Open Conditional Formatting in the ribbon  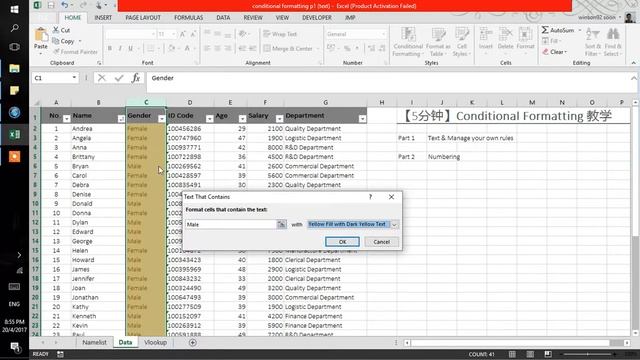[408, 42]
